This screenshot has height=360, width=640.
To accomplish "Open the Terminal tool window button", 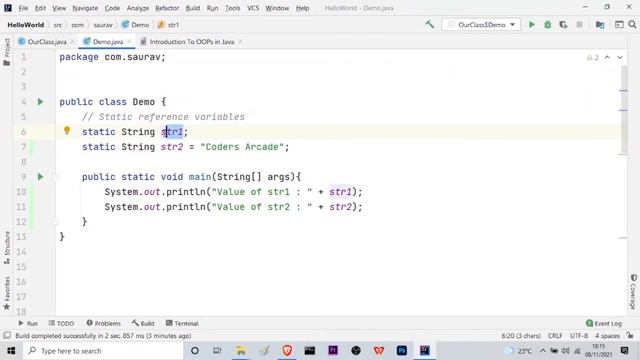I will pos(182,323).
